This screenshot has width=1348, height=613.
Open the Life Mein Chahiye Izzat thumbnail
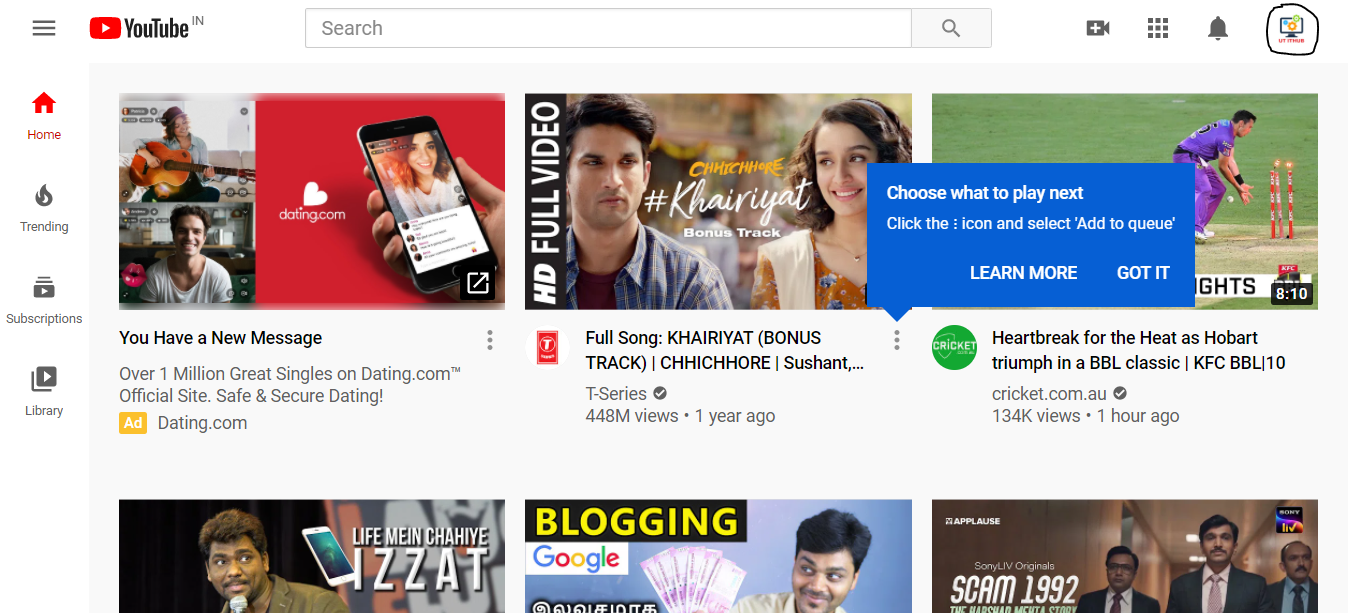[x=312, y=556]
